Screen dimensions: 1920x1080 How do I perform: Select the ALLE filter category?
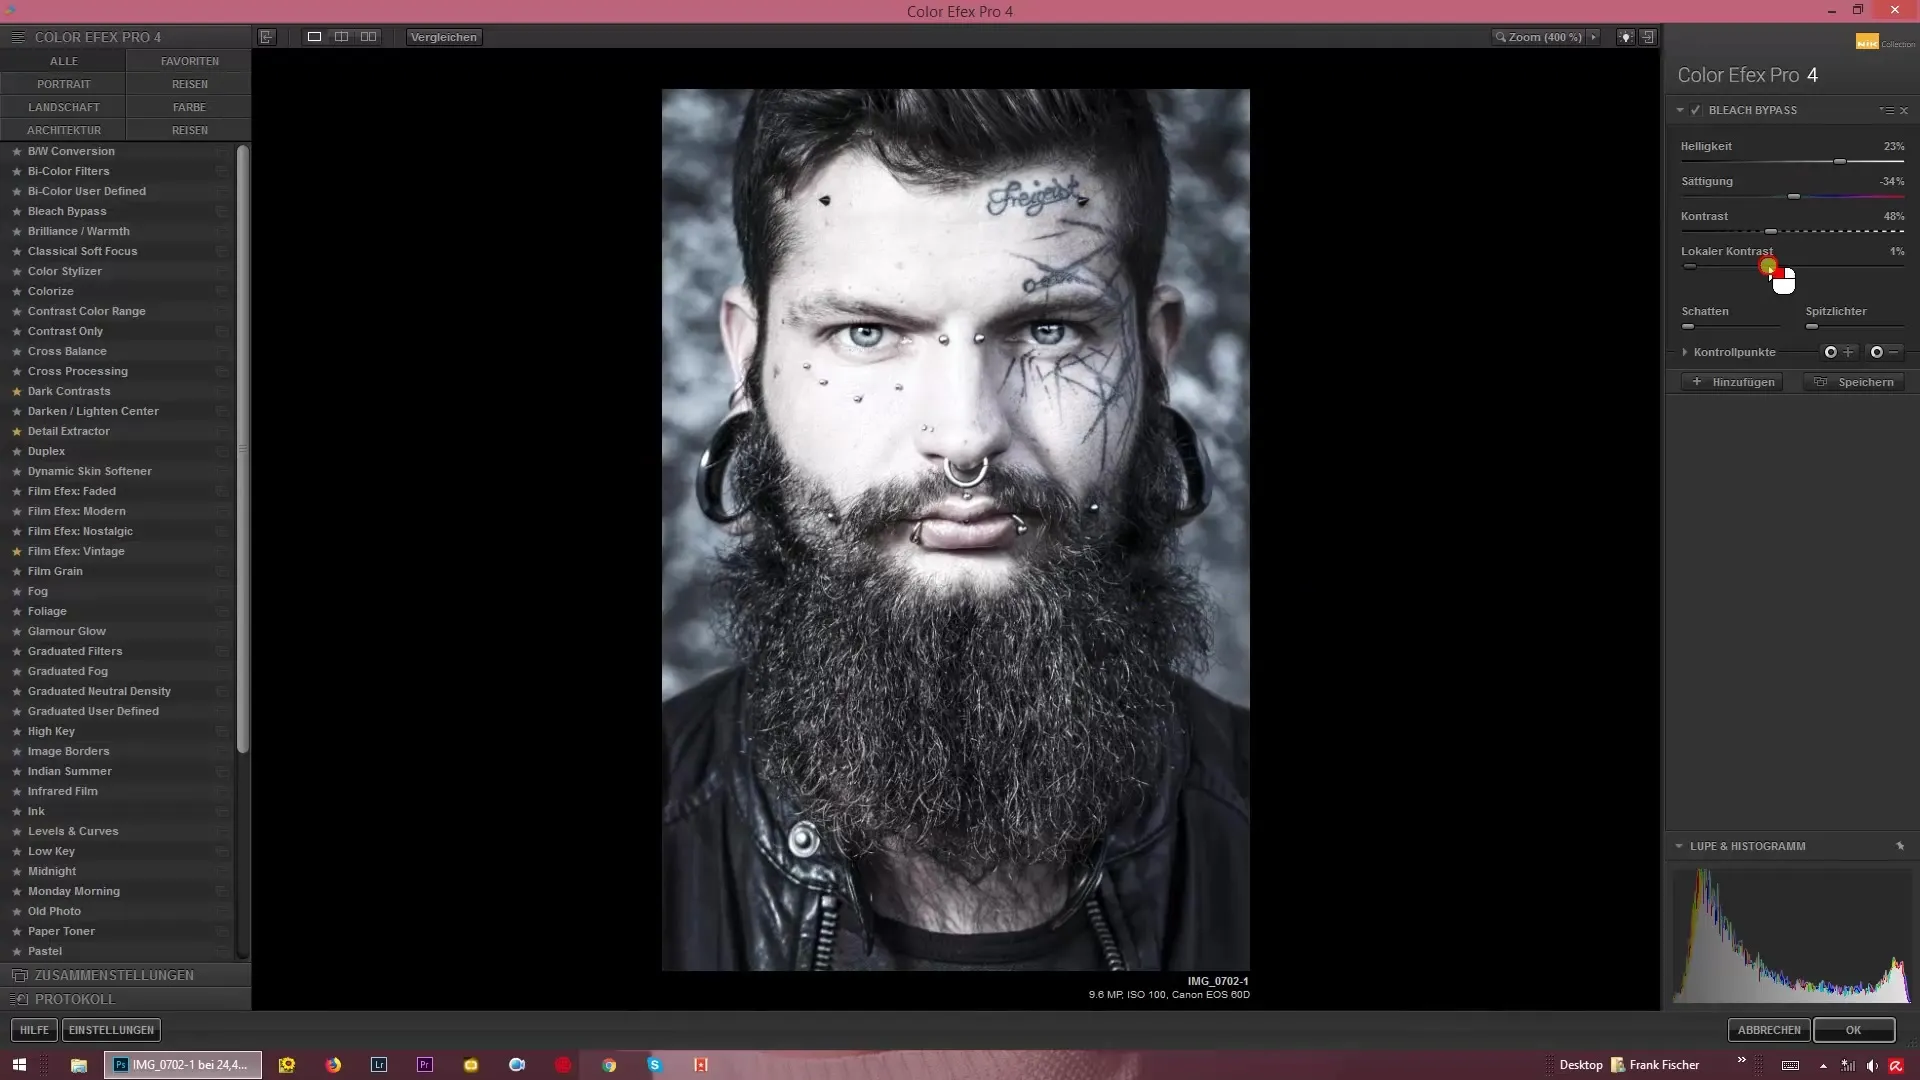point(63,61)
